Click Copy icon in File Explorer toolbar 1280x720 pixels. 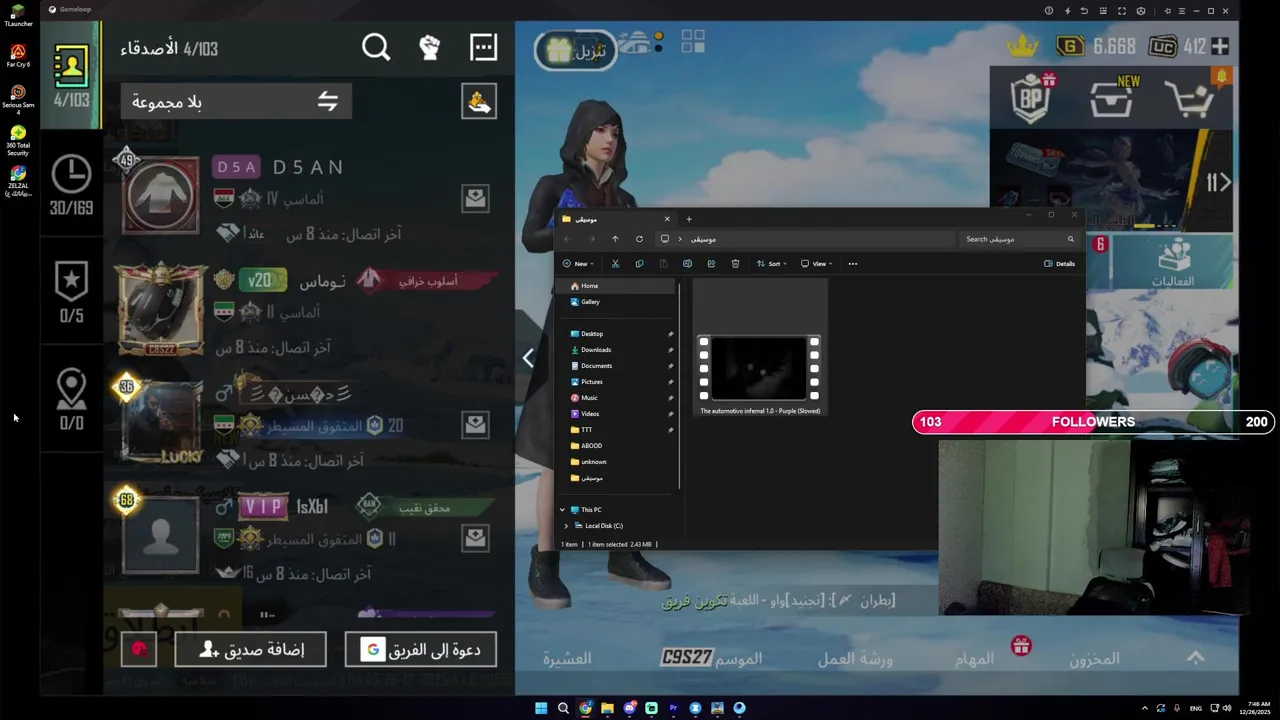coord(639,264)
